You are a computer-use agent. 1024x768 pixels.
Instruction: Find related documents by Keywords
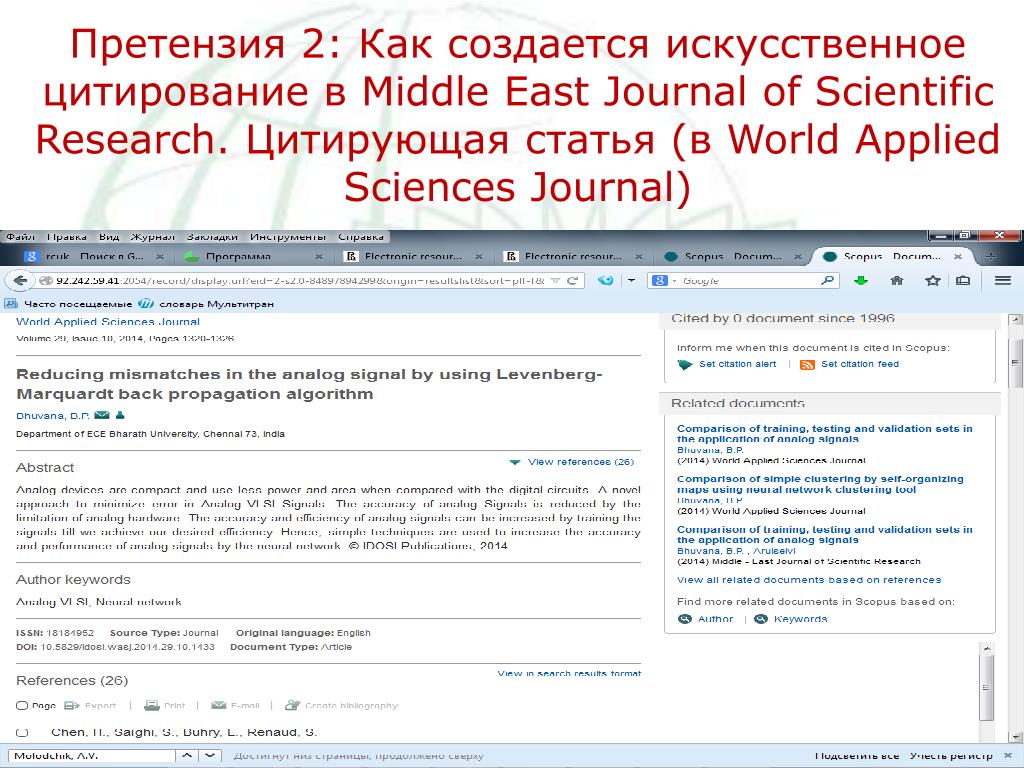coord(801,619)
